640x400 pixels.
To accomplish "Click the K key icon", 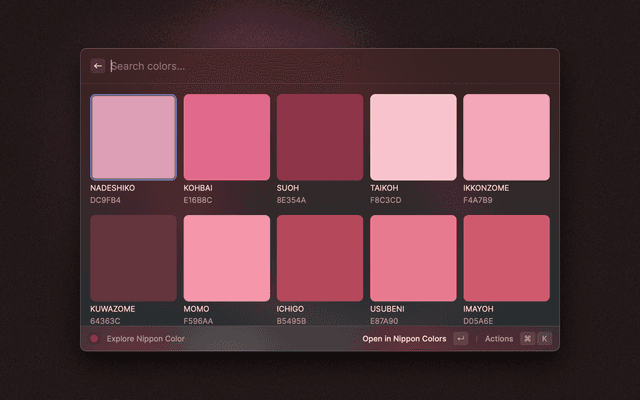I will click(x=545, y=339).
